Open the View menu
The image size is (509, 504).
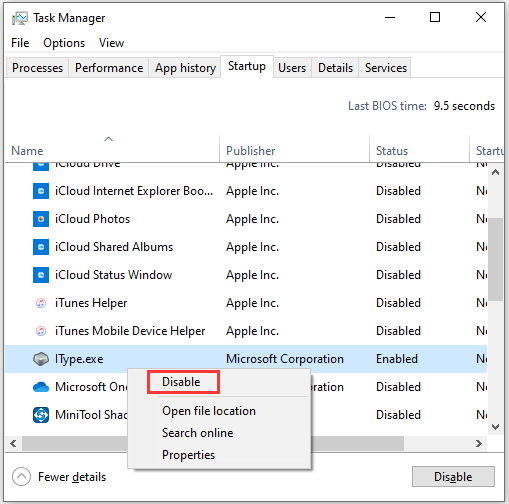(x=111, y=43)
